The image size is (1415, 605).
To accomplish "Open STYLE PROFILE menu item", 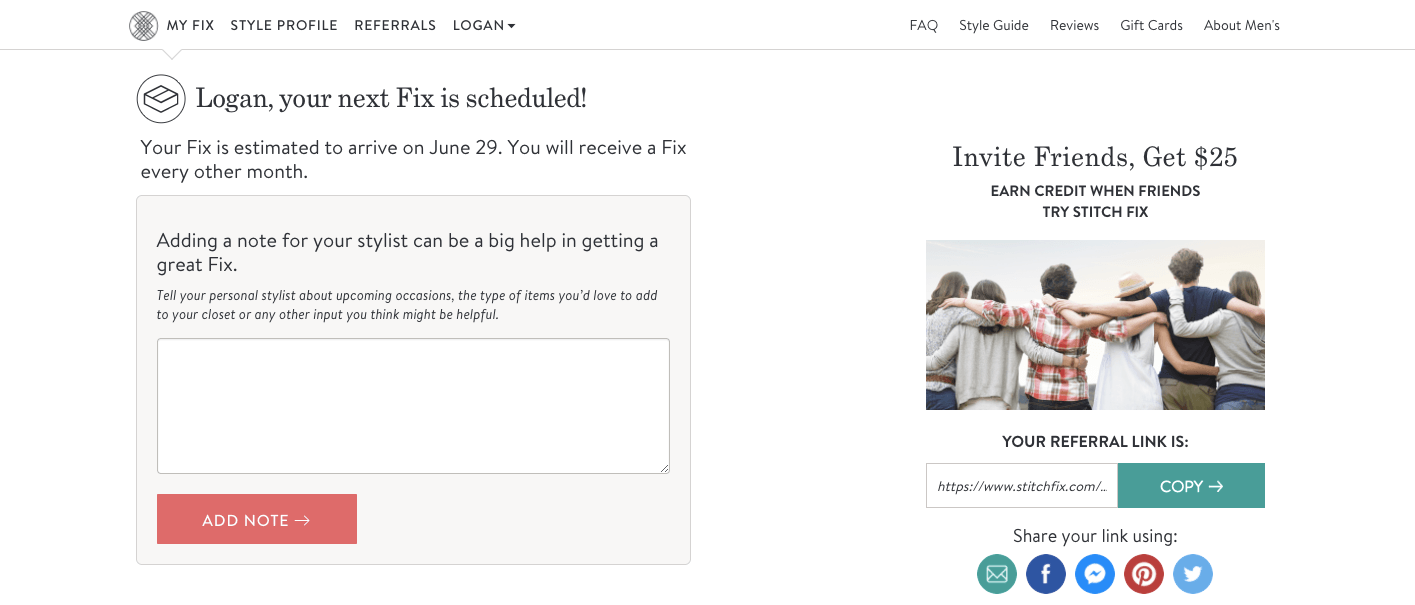I will [284, 25].
